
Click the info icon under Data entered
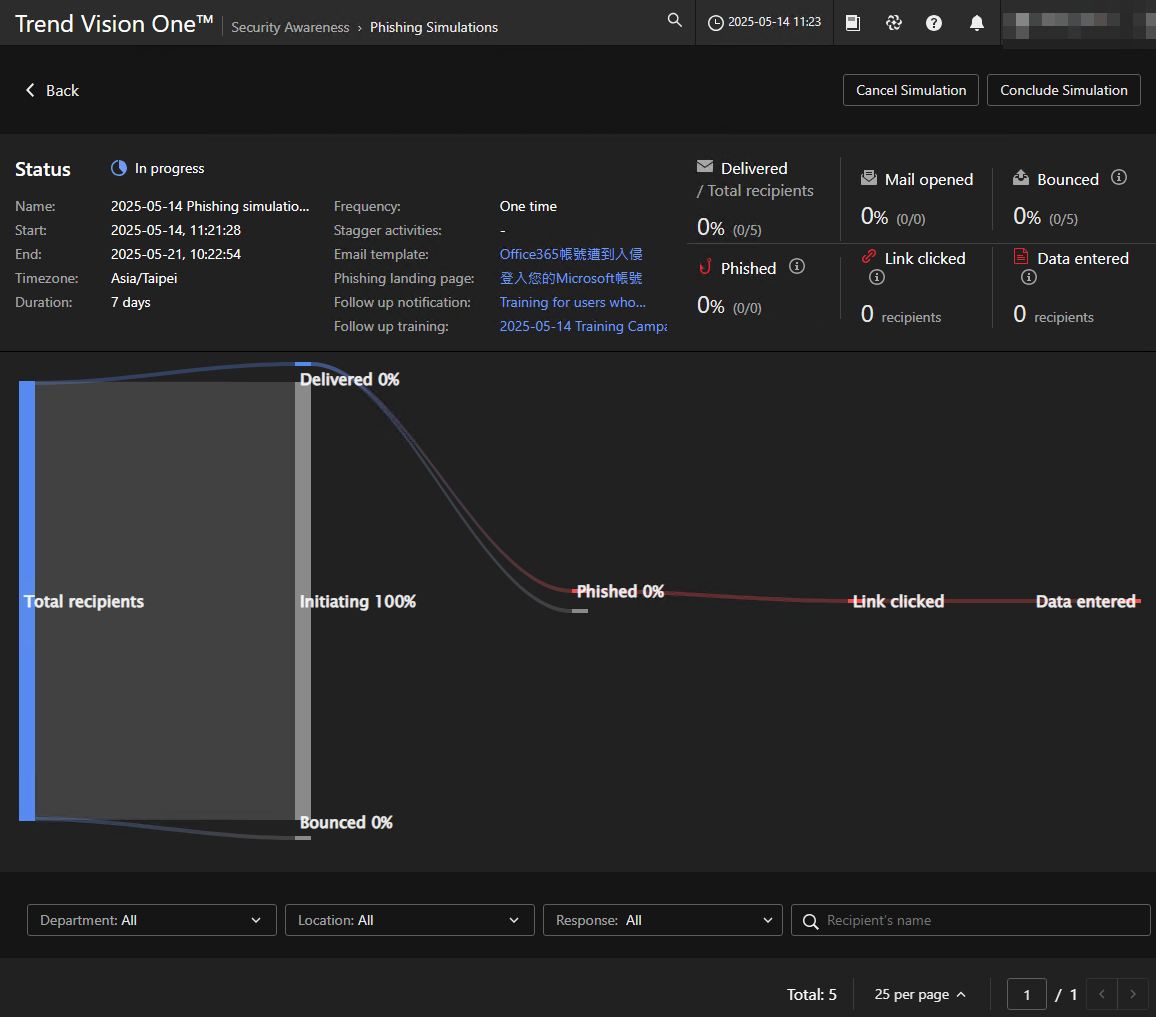[x=1029, y=278]
